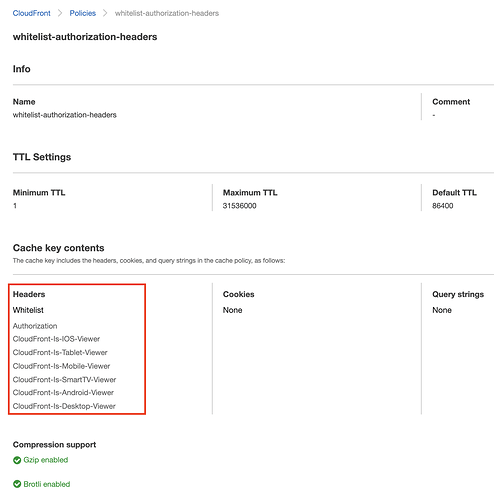The width and height of the screenshot is (494, 500).
Task: Select the CloudFront-Is-Android-Viewer header entry
Action: pyautogui.click(x=63, y=393)
